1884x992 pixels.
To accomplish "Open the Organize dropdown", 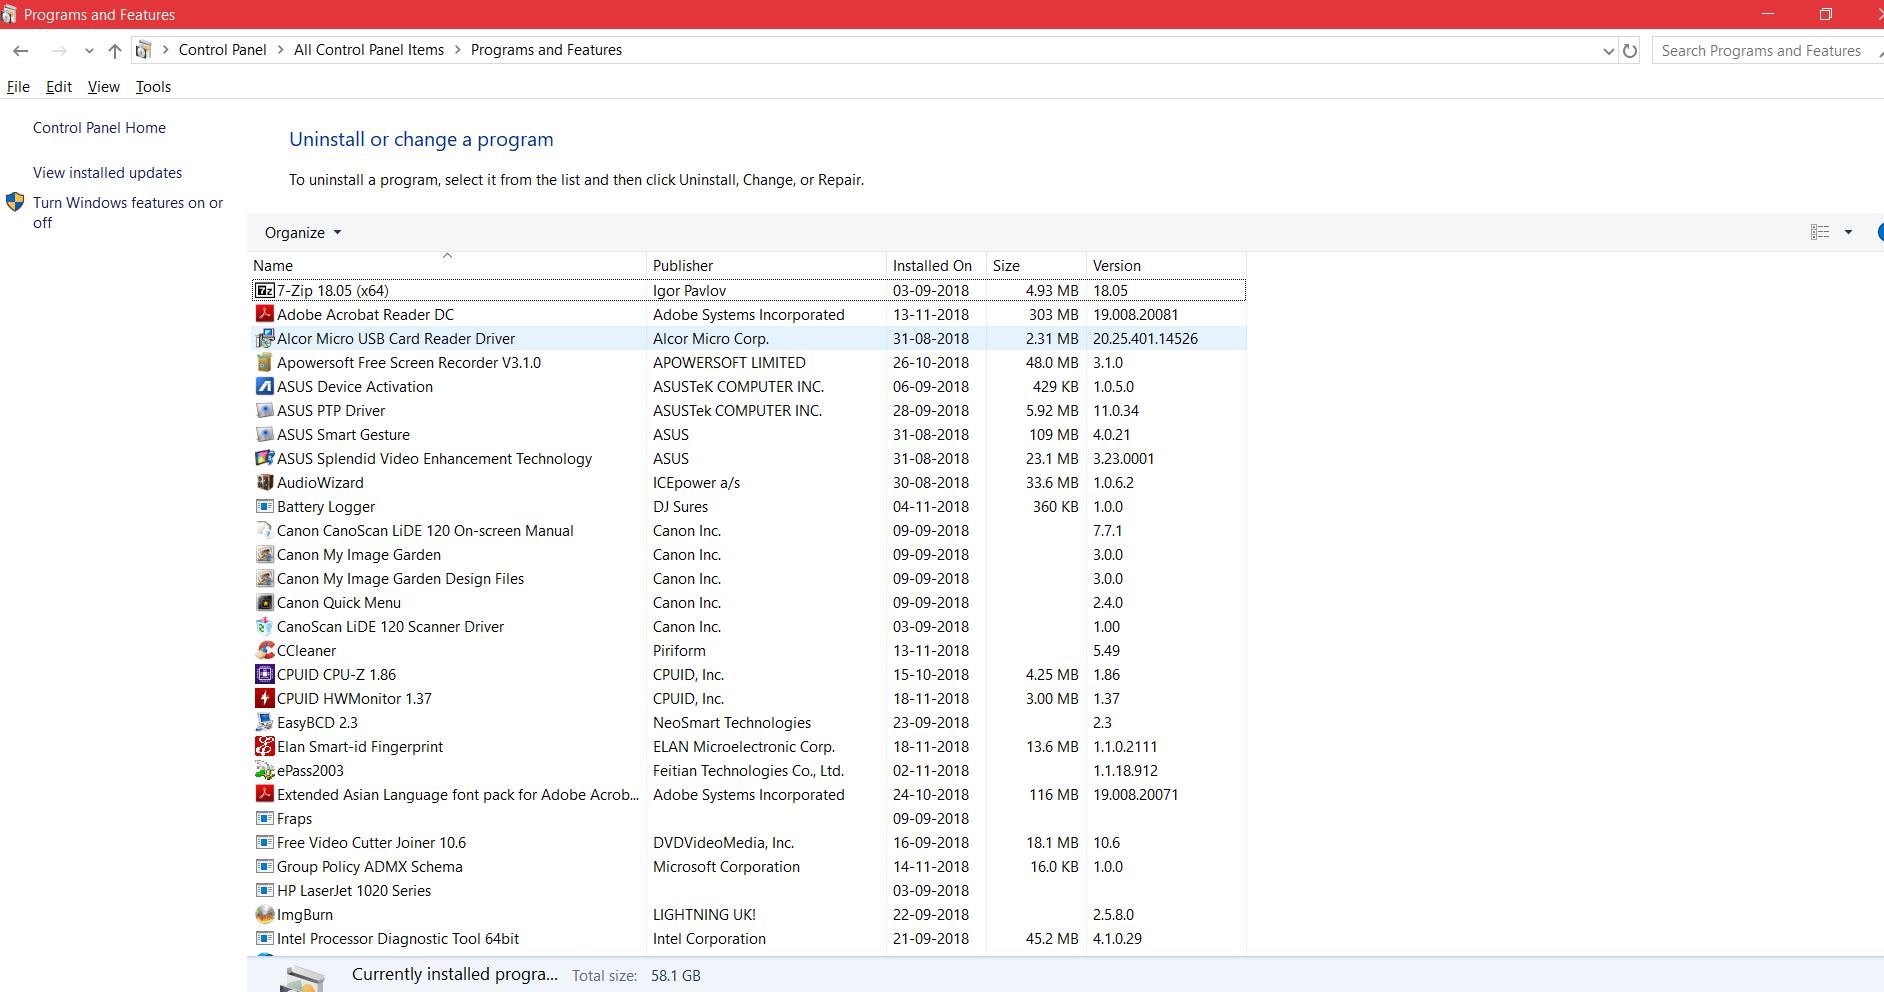I will click(x=303, y=232).
